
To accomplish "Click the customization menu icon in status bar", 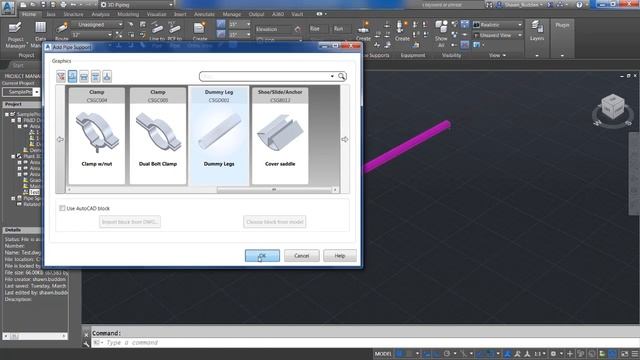I will 635,354.
